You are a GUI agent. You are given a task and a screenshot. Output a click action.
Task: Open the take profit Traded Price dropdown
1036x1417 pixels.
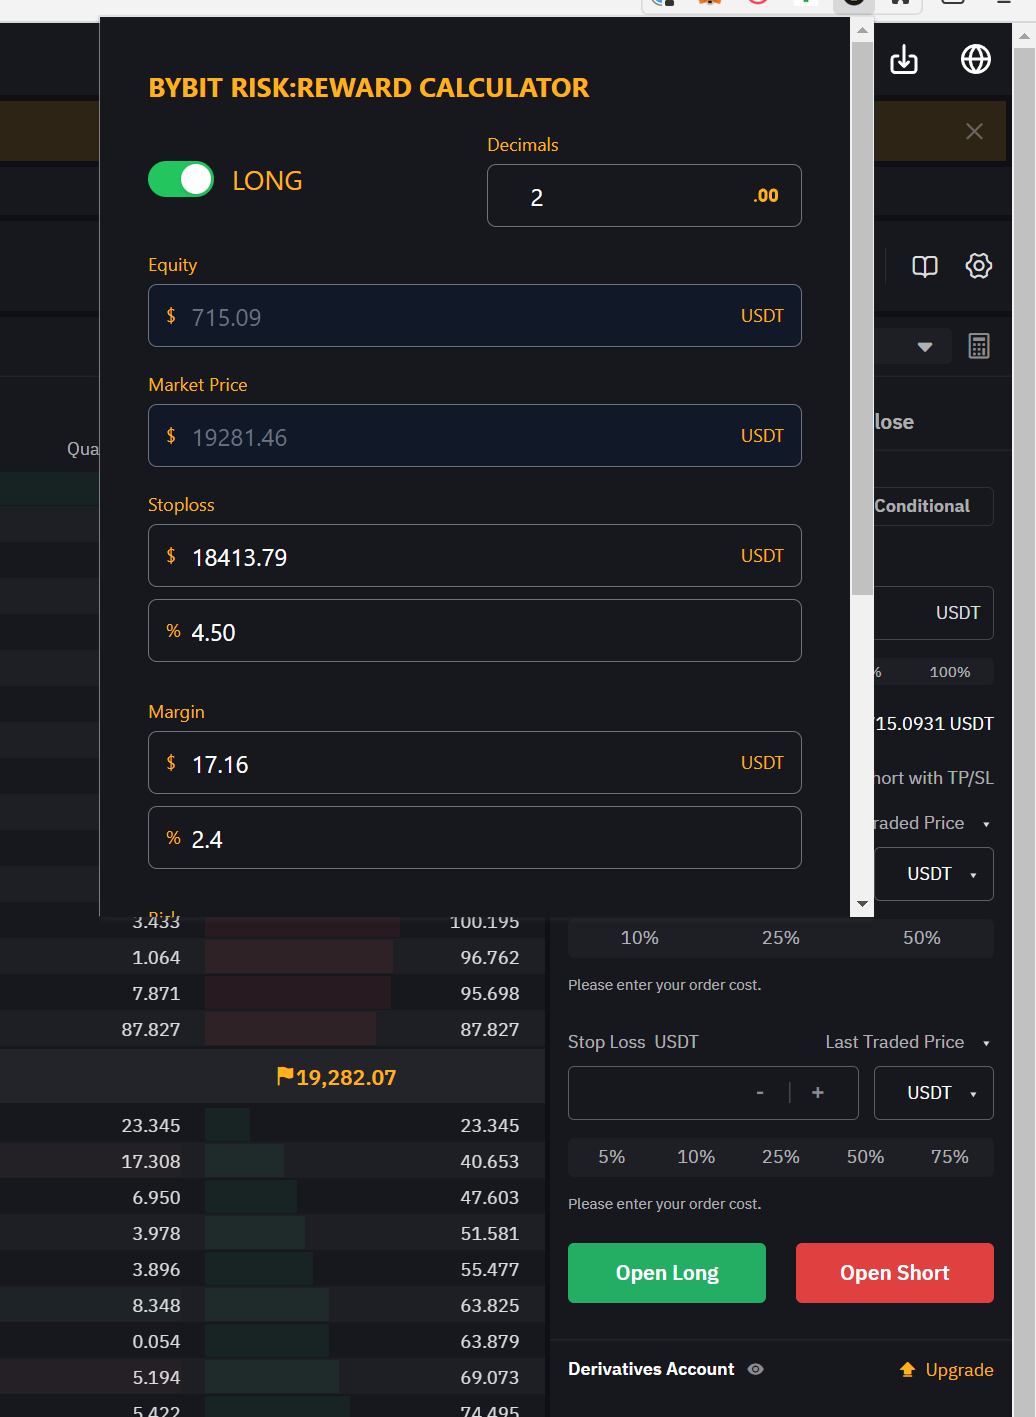pyautogui.click(x=933, y=823)
